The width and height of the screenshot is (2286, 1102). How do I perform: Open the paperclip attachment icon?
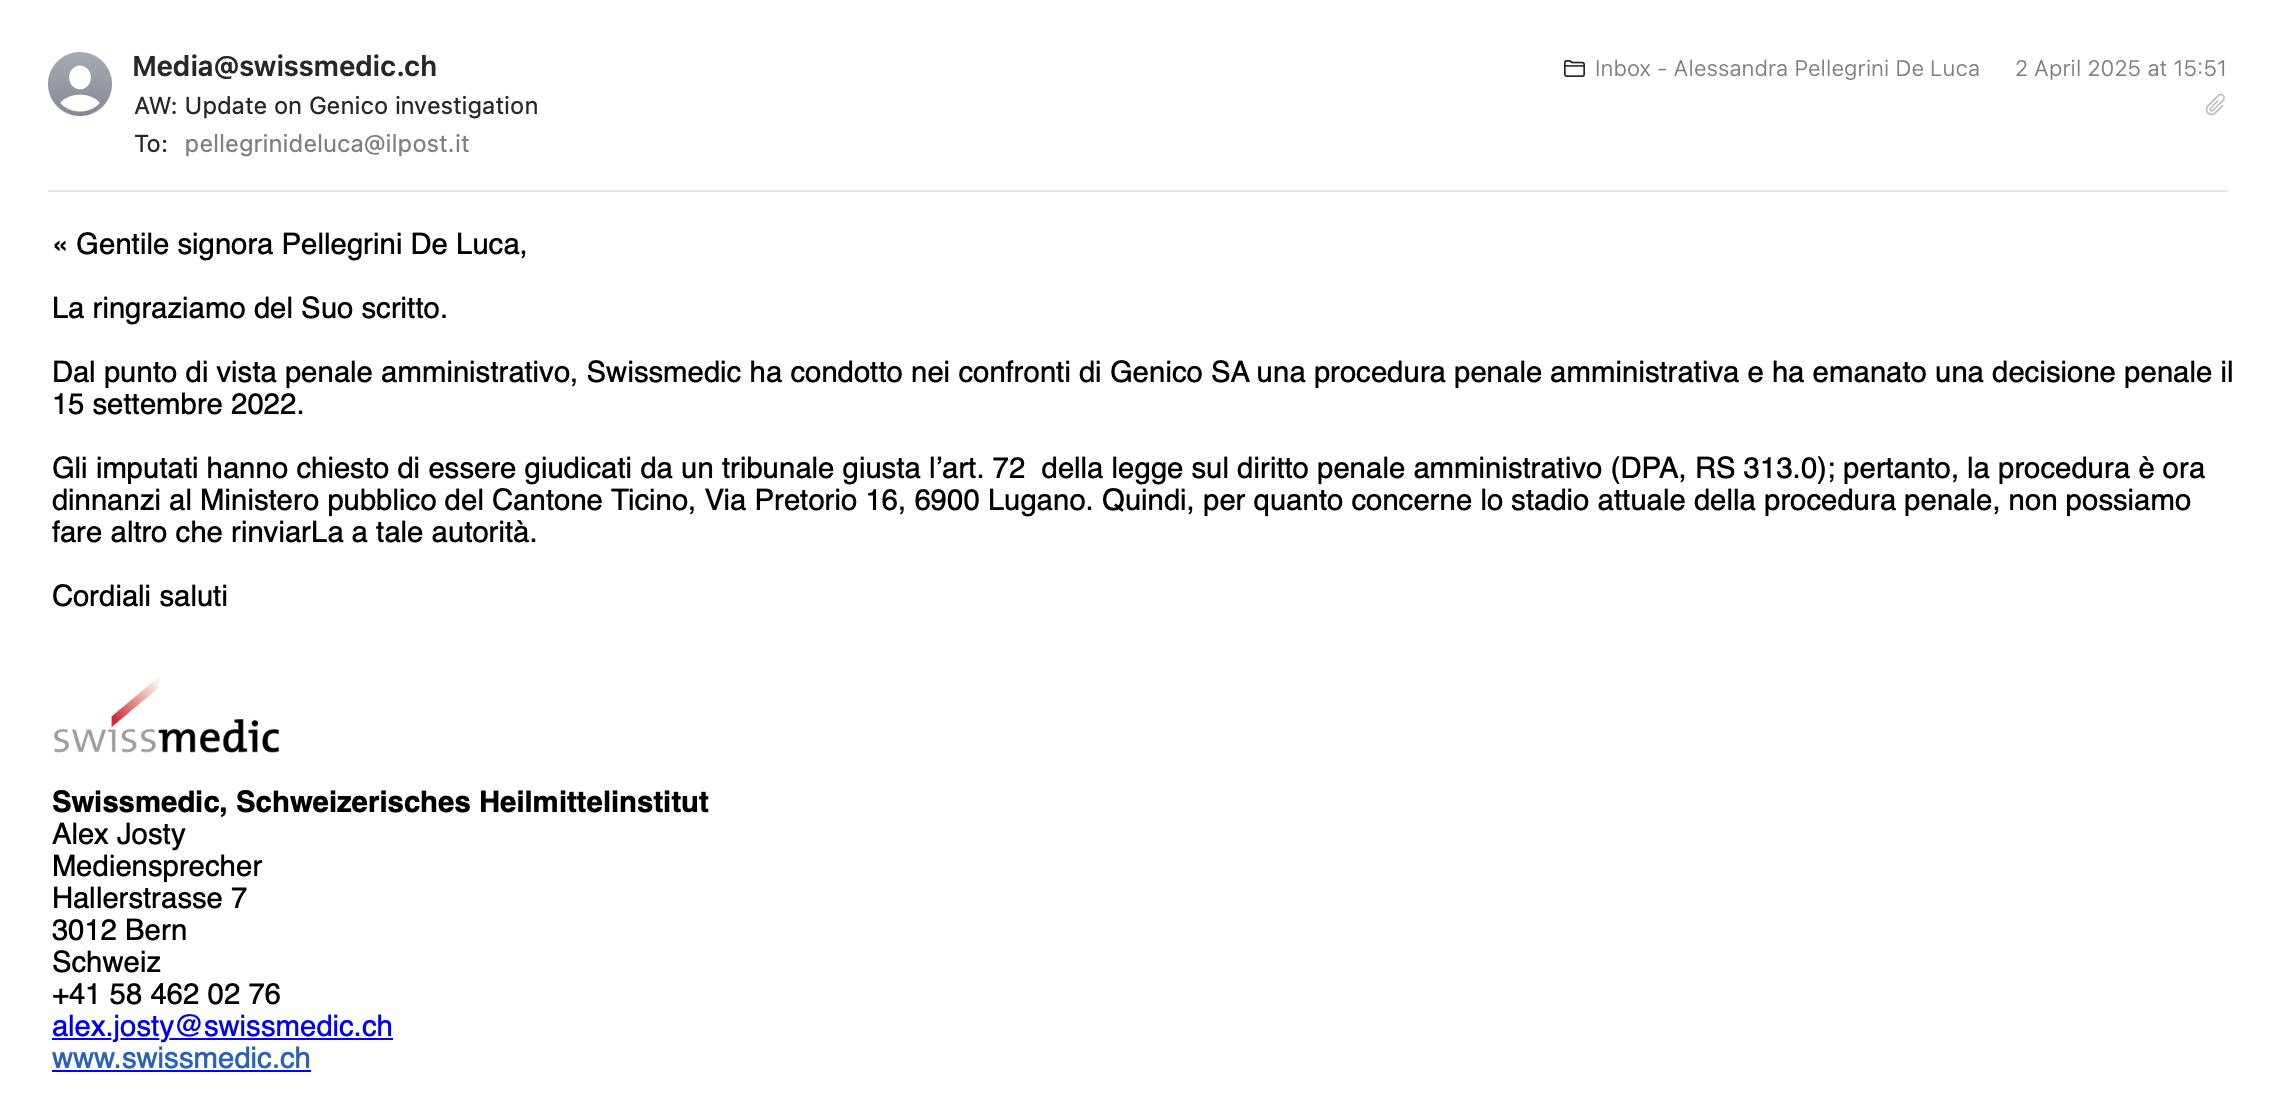click(2215, 105)
